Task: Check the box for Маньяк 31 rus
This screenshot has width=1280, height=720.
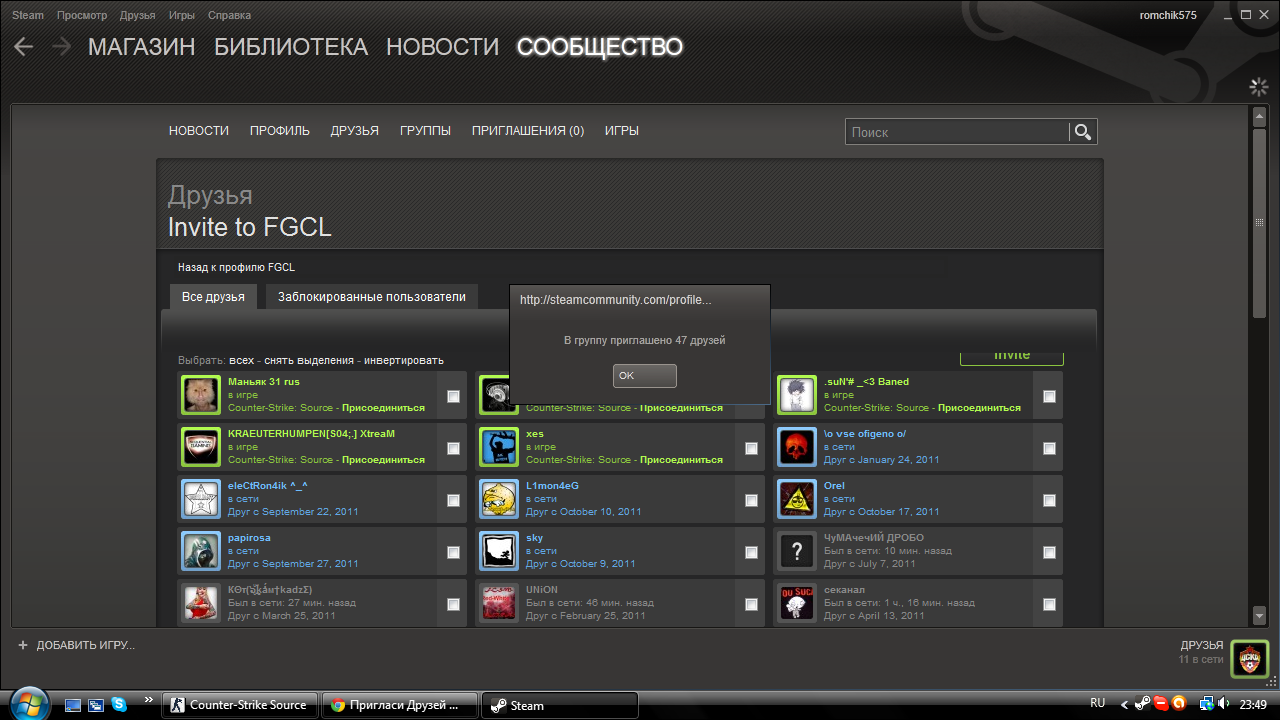Action: [453, 396]
